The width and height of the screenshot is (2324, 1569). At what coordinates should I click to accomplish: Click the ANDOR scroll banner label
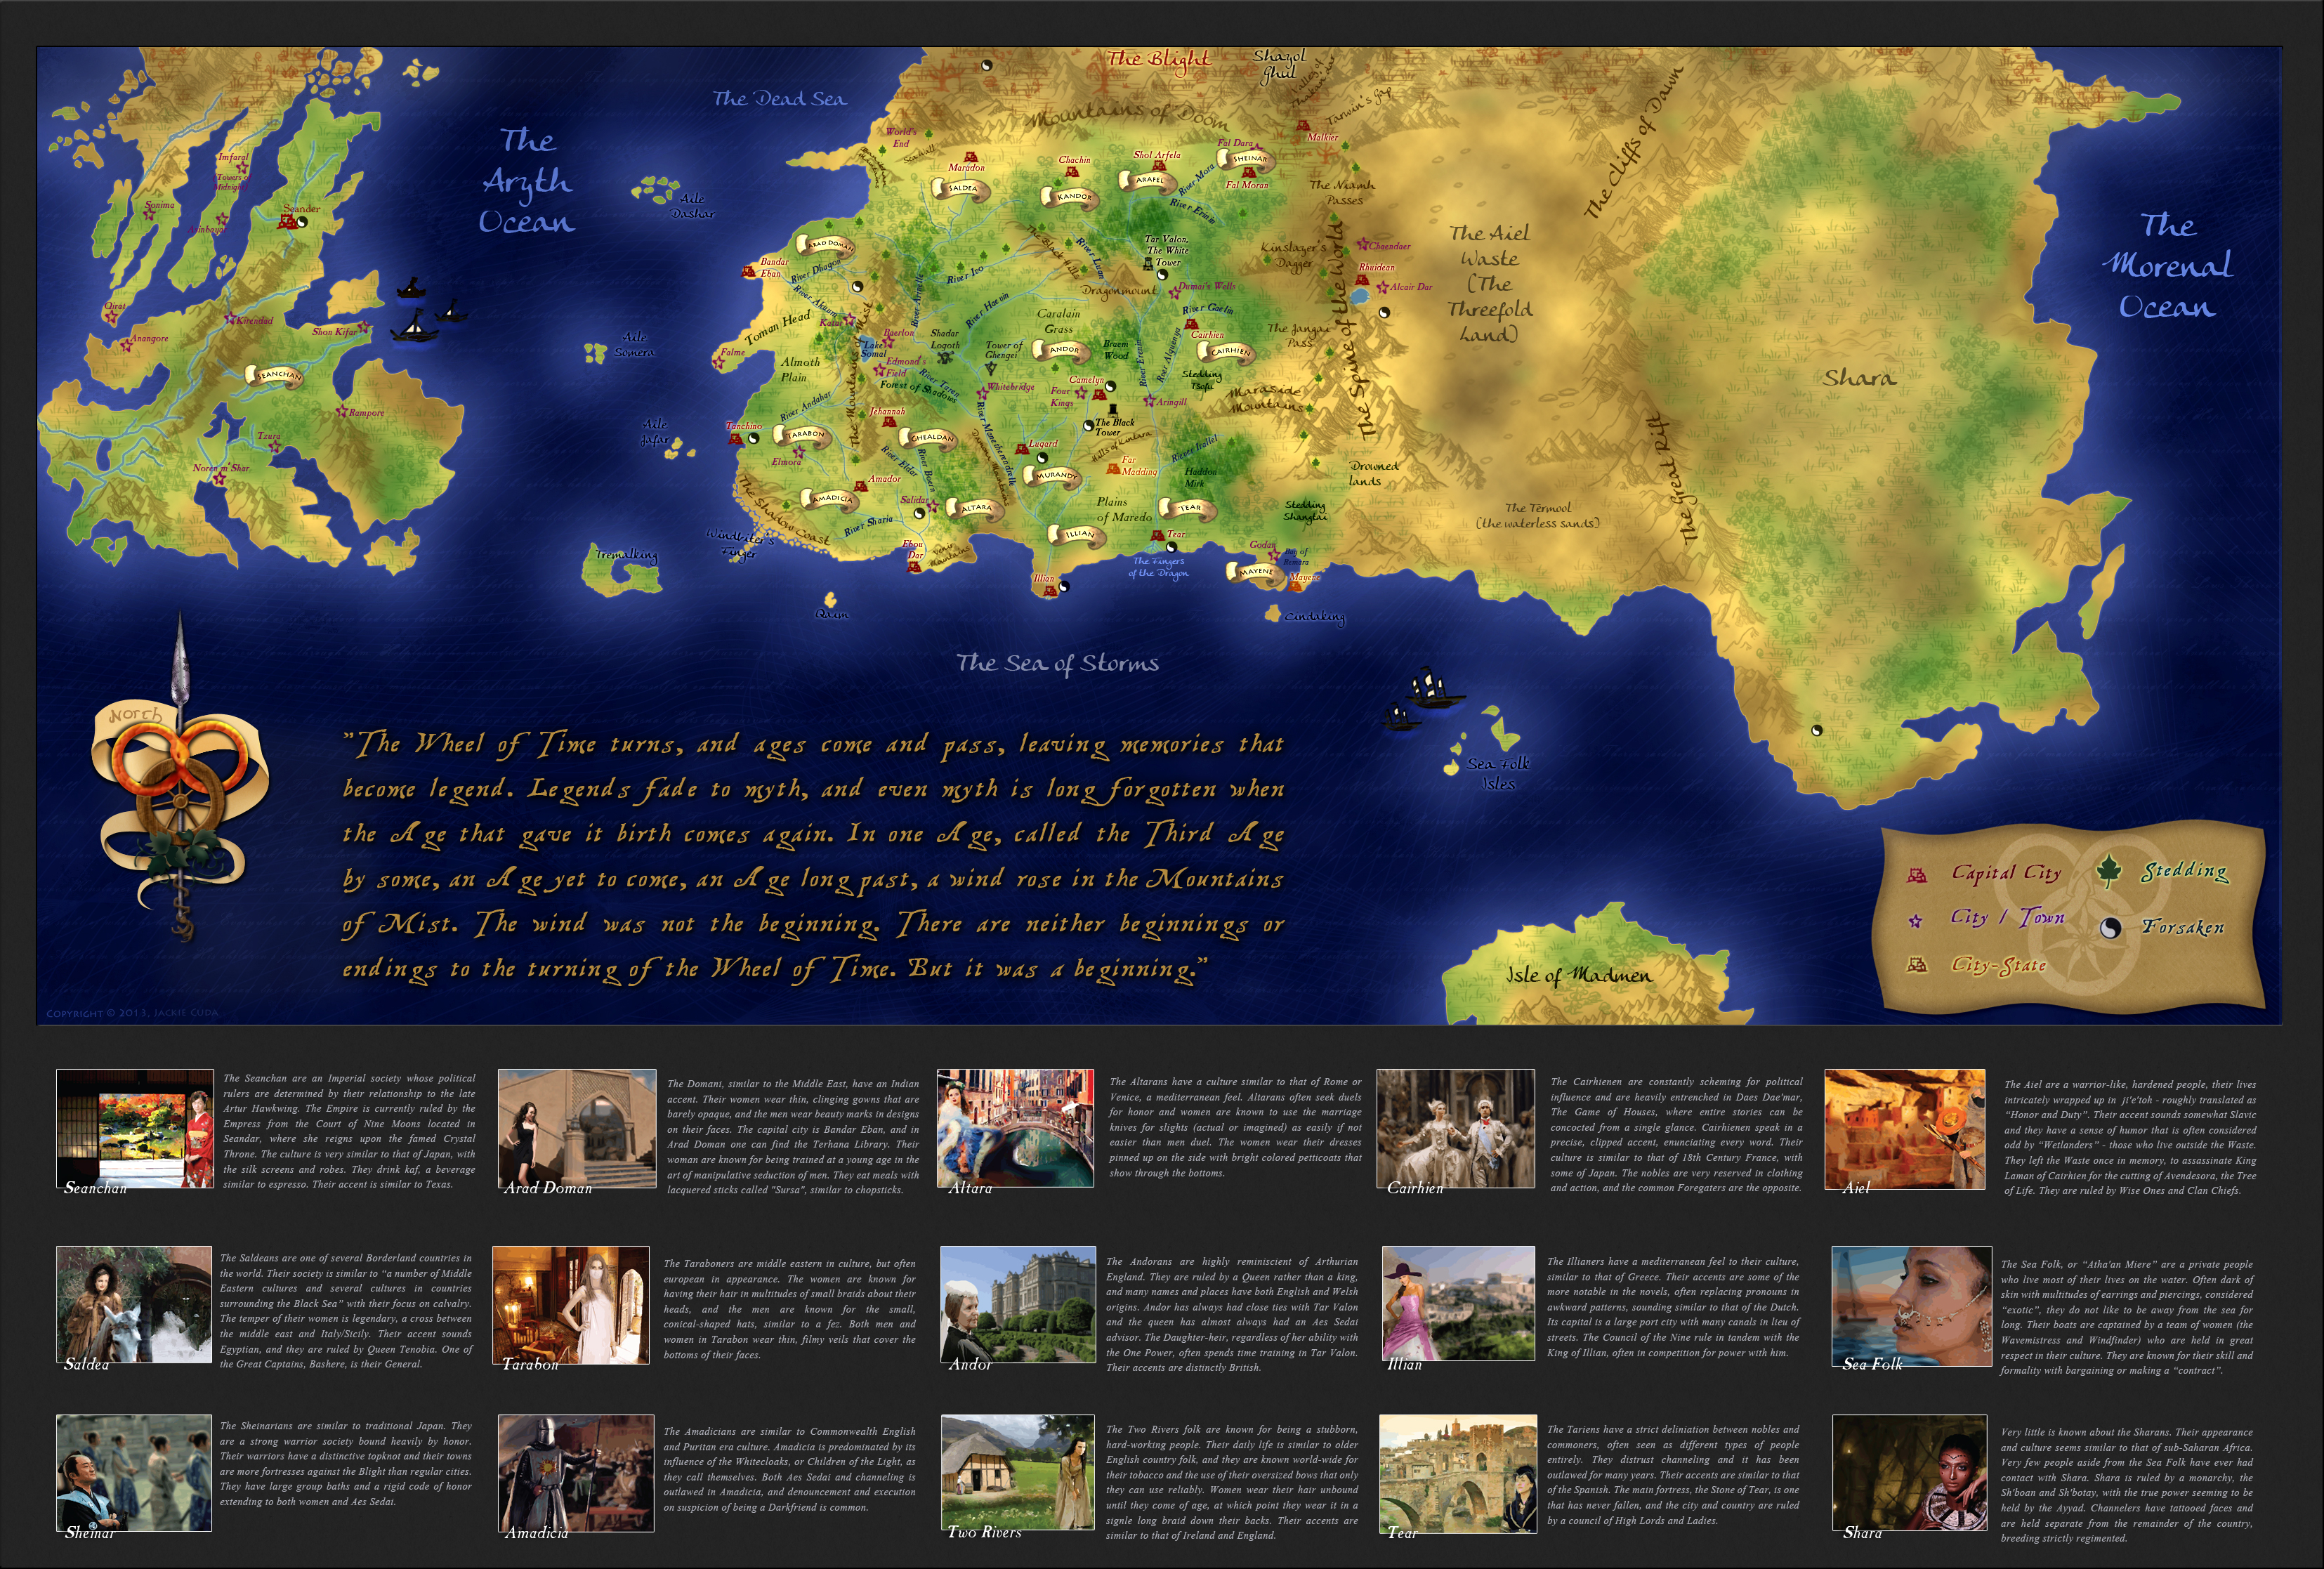(1063, 350)
